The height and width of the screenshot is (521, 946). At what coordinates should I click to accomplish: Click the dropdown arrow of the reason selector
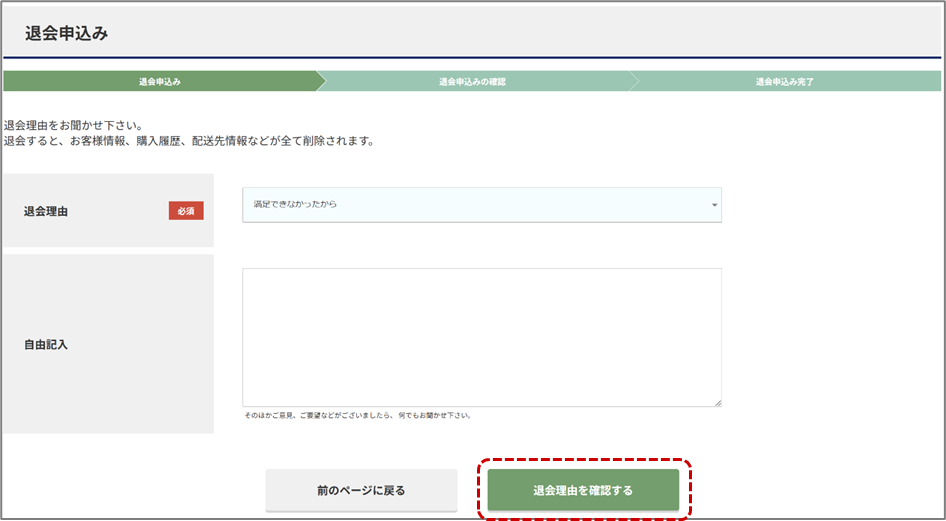click(x=714, y=205)
